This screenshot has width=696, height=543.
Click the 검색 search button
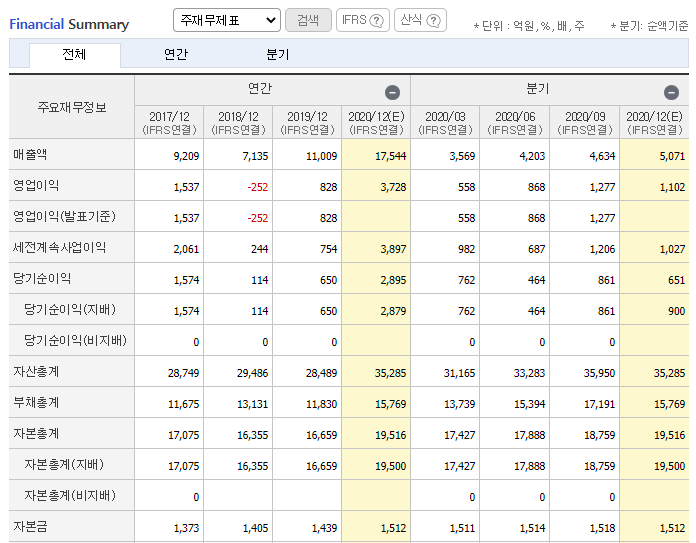[x=308, y=20]
